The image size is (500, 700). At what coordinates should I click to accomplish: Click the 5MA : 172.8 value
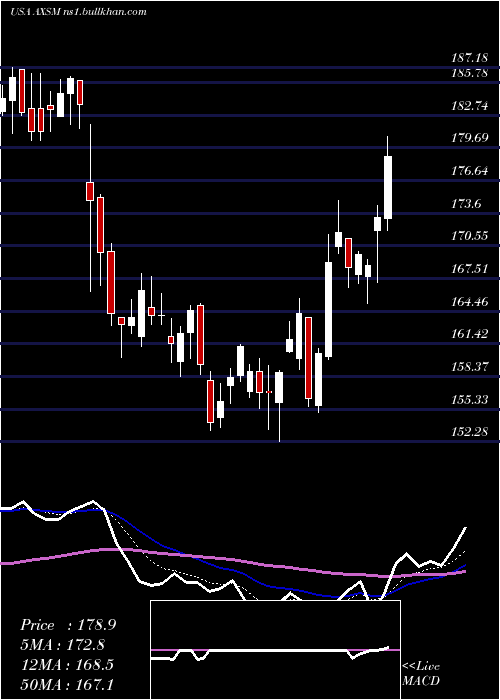pyautogui.click(x=63, y=645)
